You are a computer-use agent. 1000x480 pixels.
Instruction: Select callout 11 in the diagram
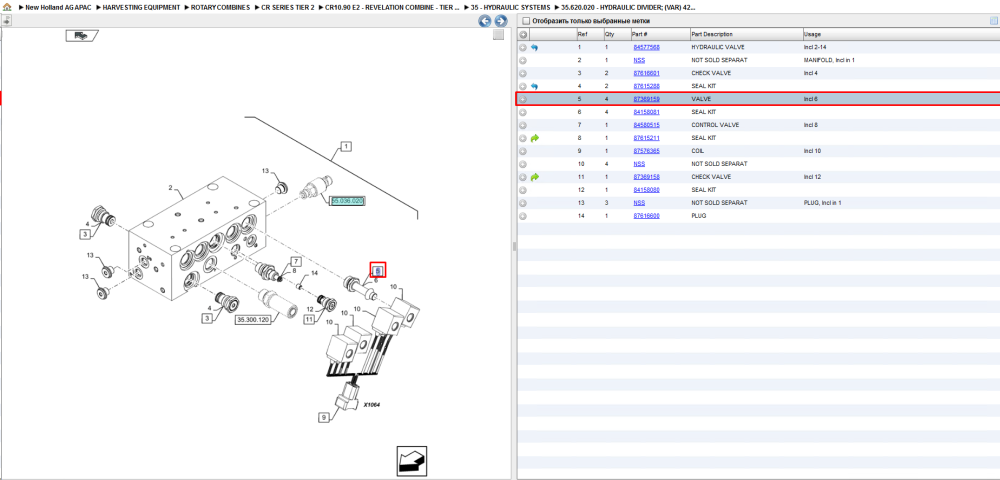pyautogui.click(x=309, y=319)
